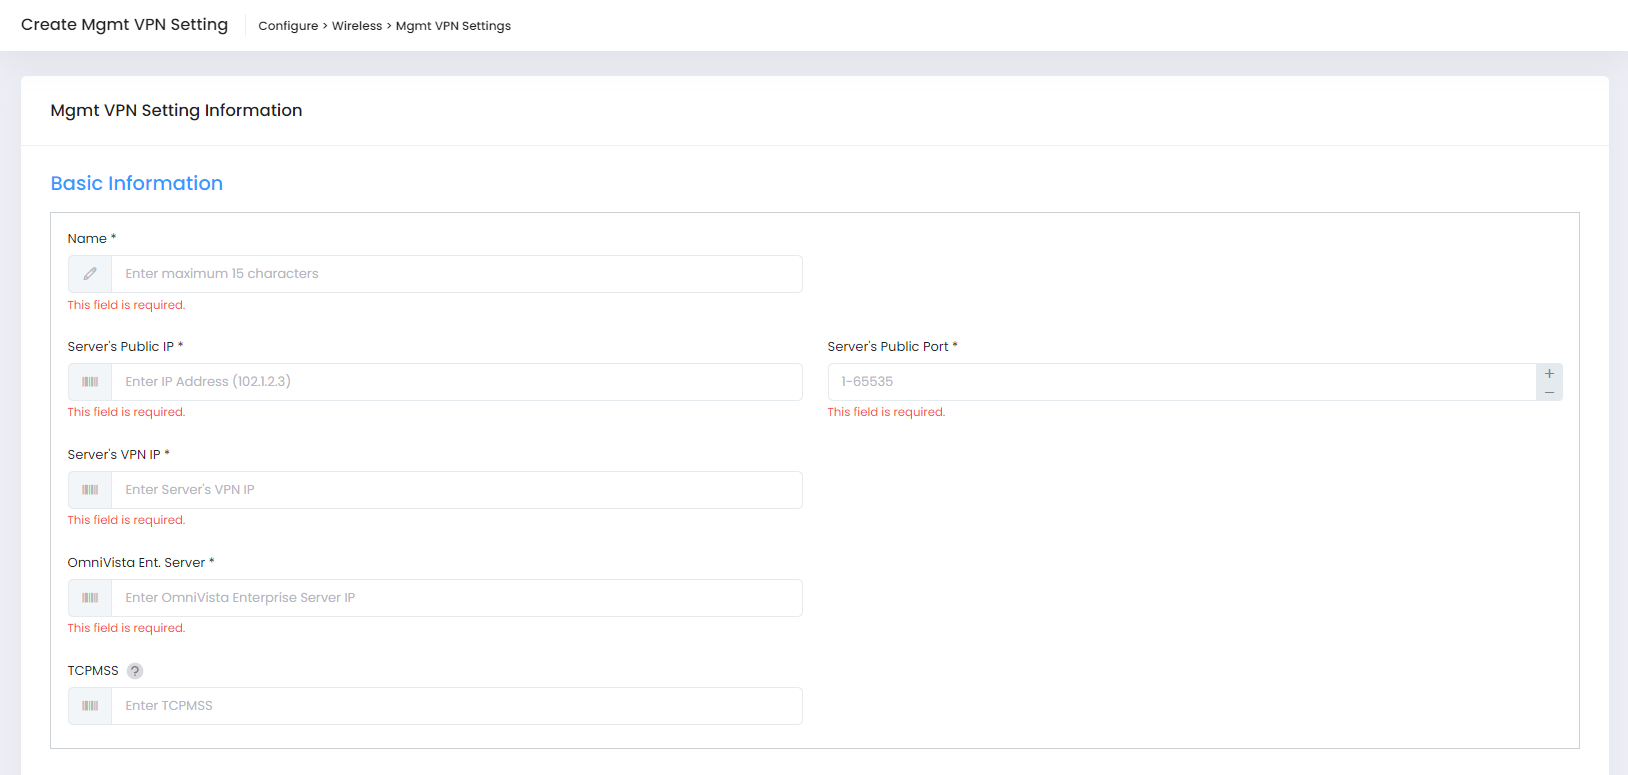Click the icon before Server's Public IP input
1628x775 pixels.
point(90,382)
